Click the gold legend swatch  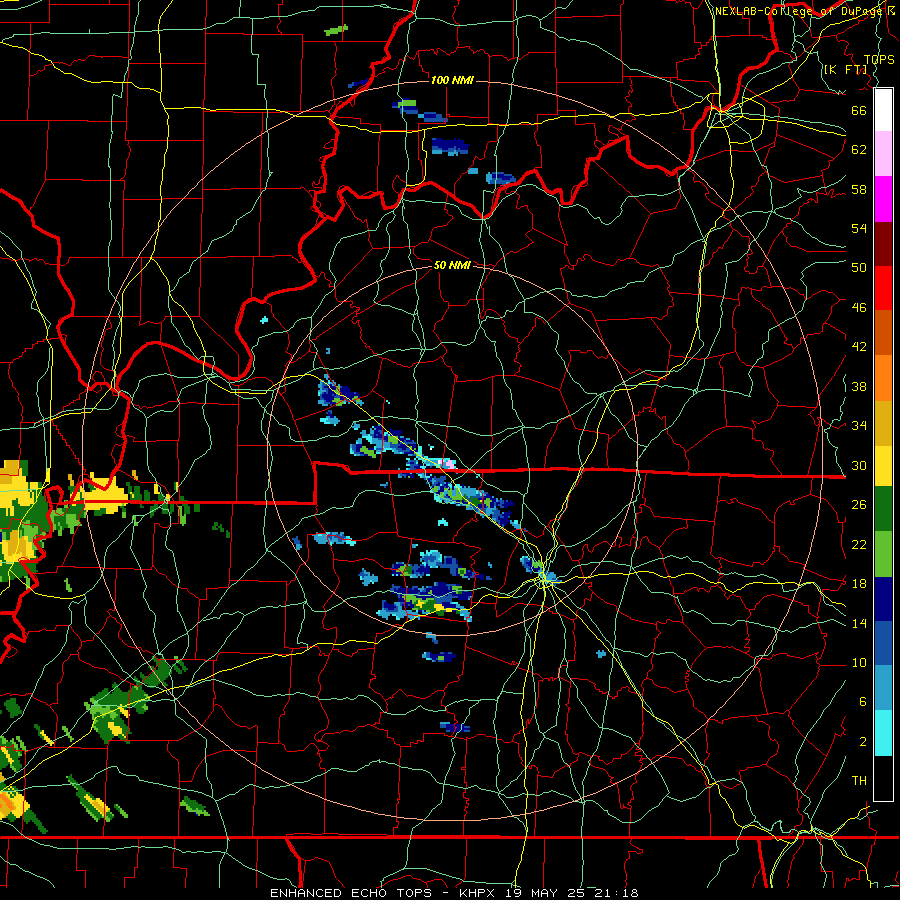pos(883,423)
